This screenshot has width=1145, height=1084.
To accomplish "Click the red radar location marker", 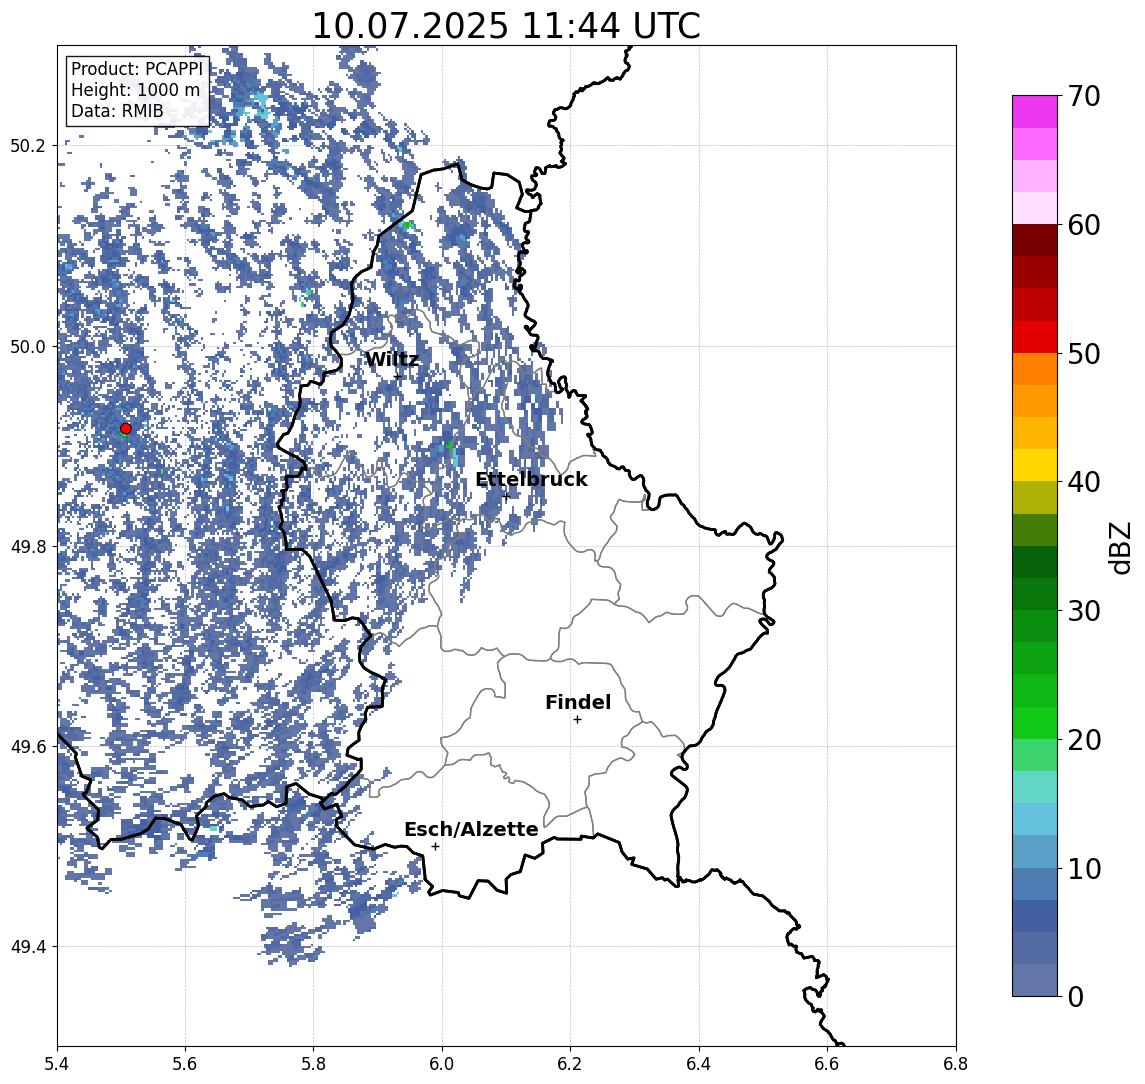I will [126, 429].
